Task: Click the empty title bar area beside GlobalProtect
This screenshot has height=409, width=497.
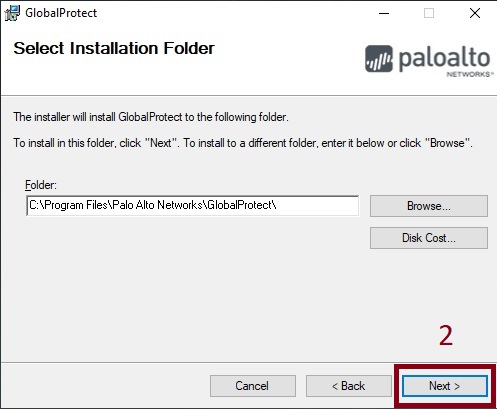Action: point(233,13)
